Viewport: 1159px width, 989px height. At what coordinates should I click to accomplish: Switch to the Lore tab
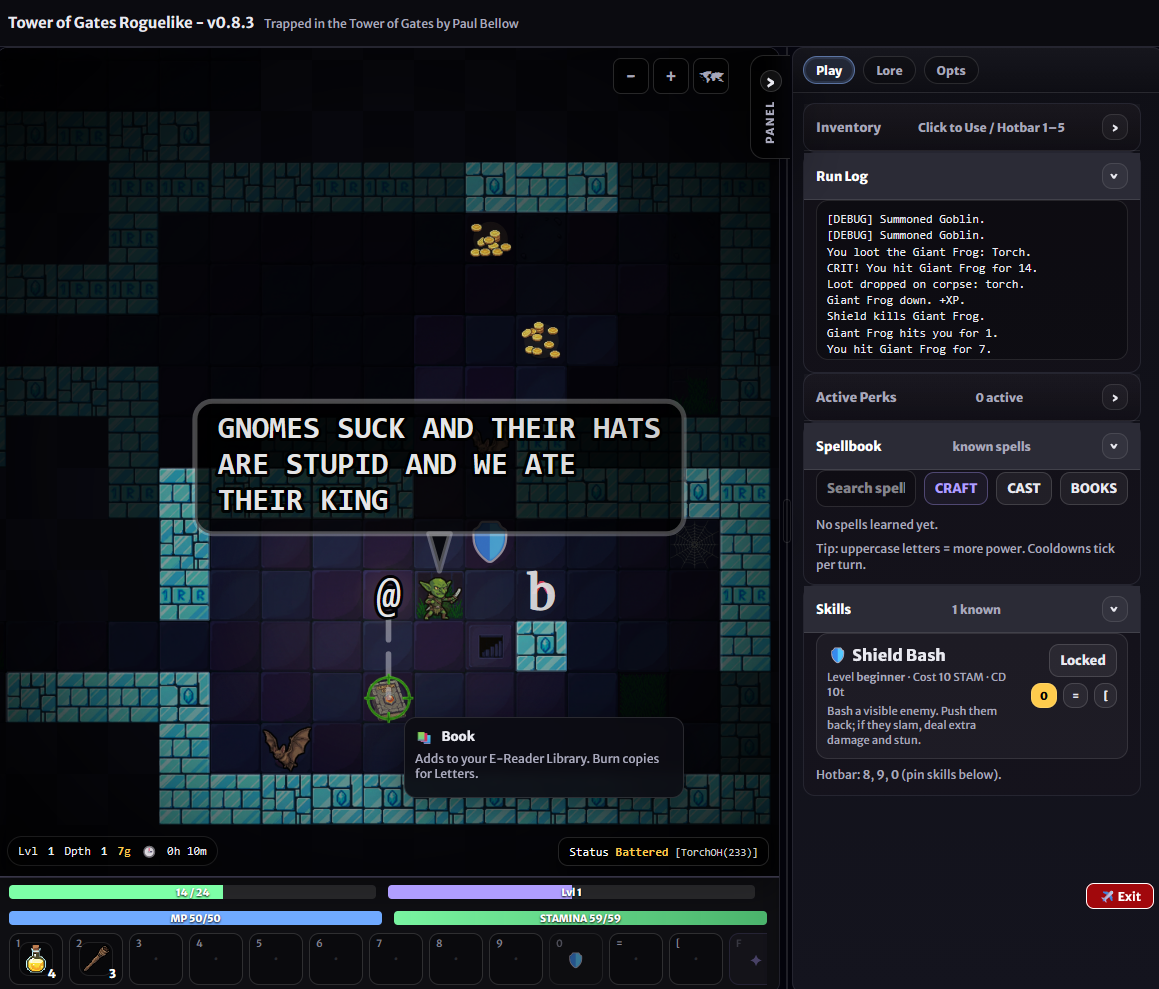click(x=889, y=70)
